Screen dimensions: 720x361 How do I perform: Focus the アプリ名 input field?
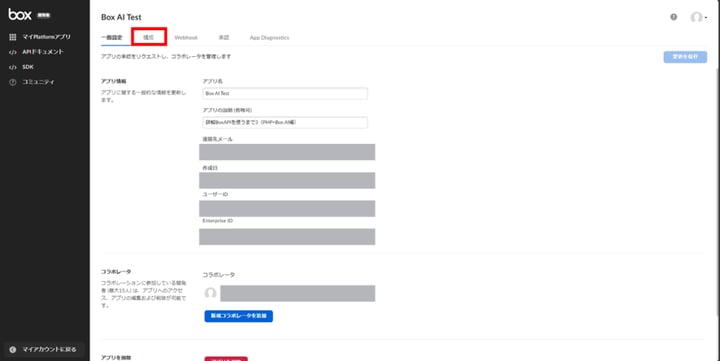[285, 93]
